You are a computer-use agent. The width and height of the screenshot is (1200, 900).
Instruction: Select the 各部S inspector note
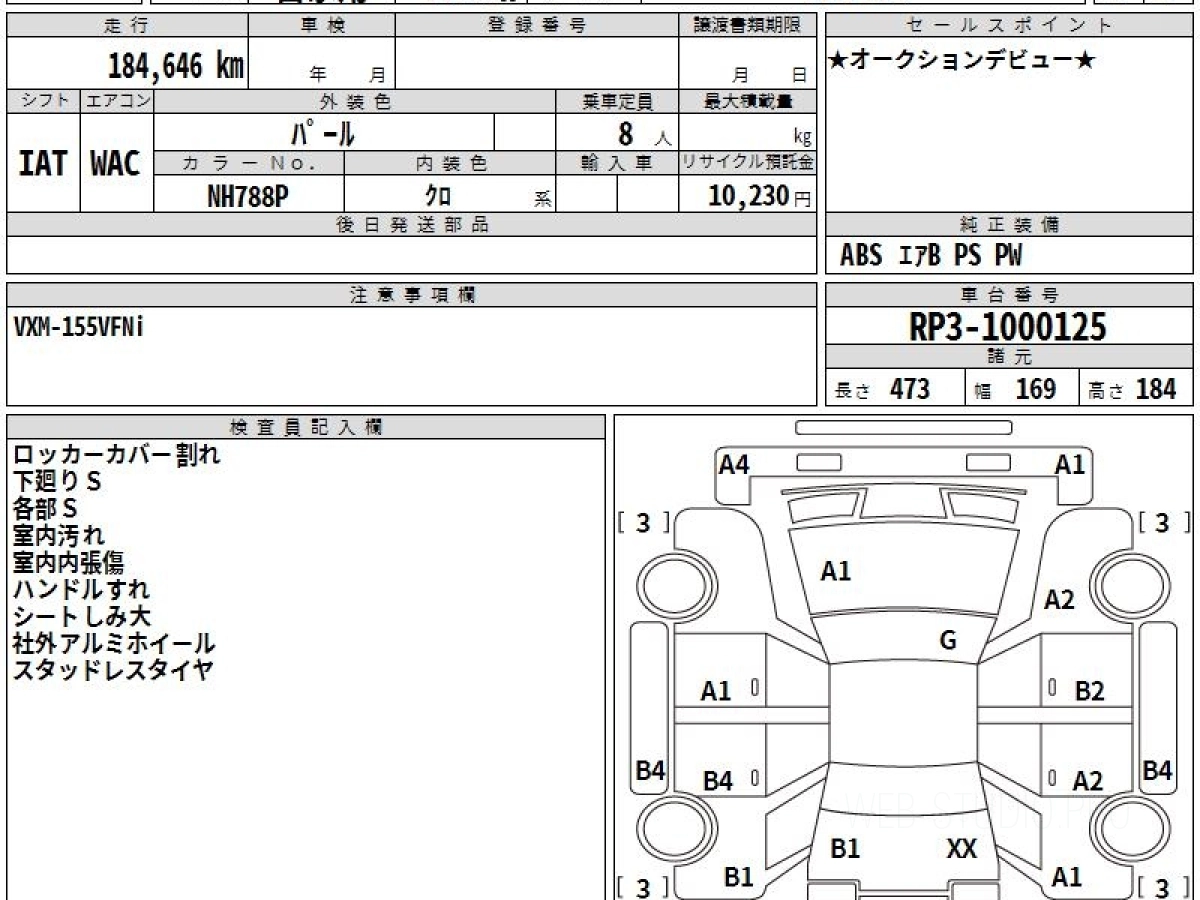coord(45,509)
